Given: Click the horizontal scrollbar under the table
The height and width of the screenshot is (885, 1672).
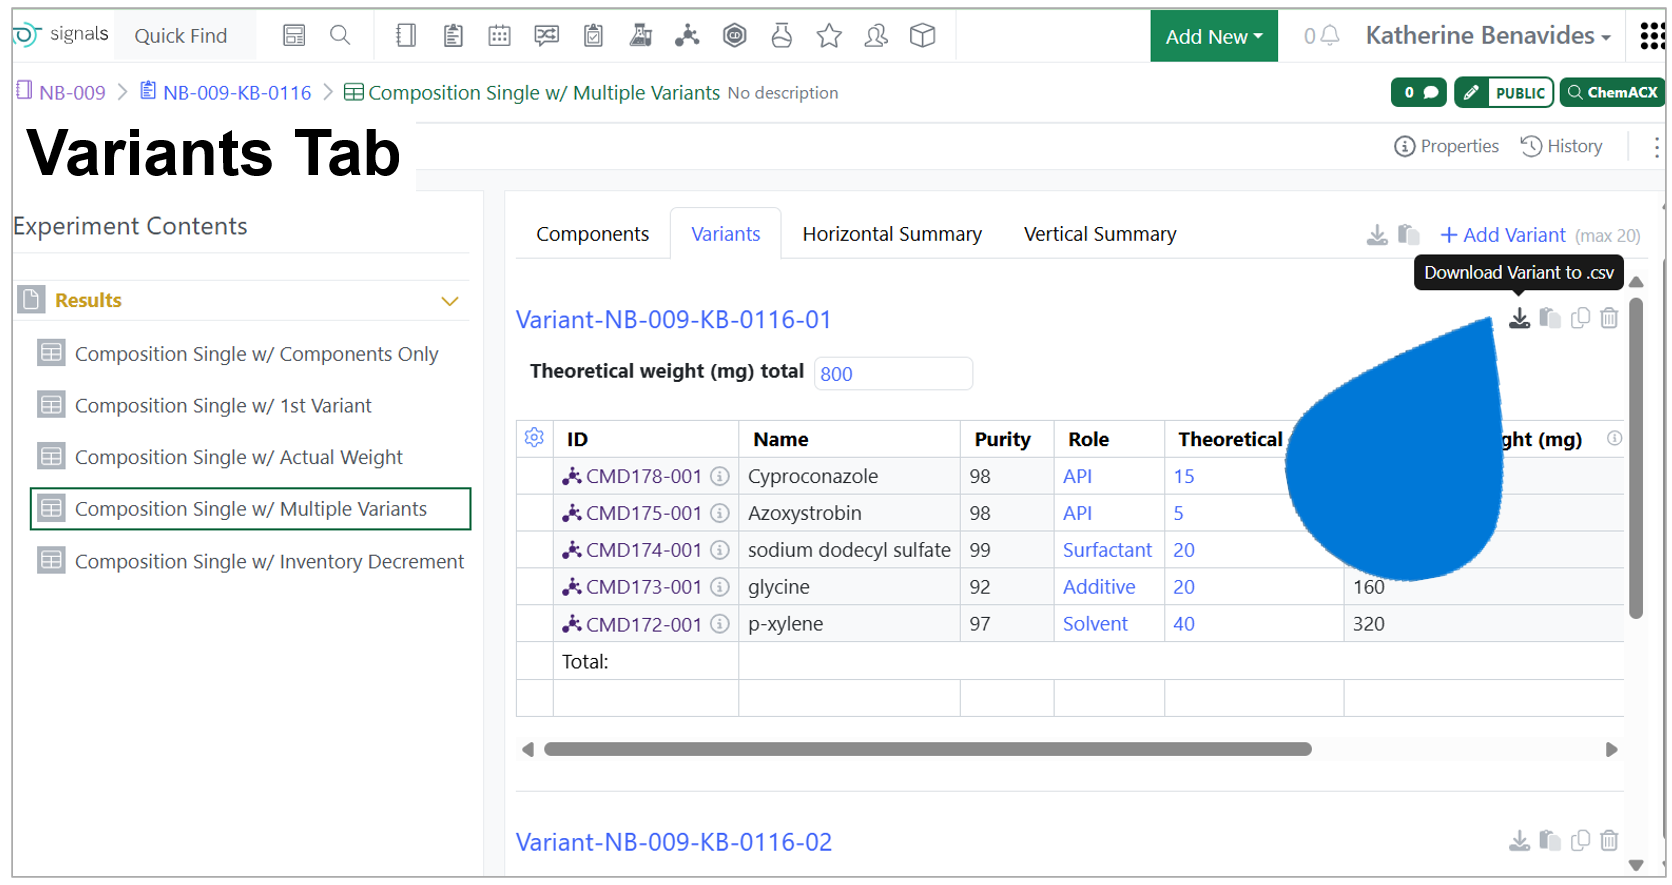Looking at the screenshot, I should (x=927, y=749).
